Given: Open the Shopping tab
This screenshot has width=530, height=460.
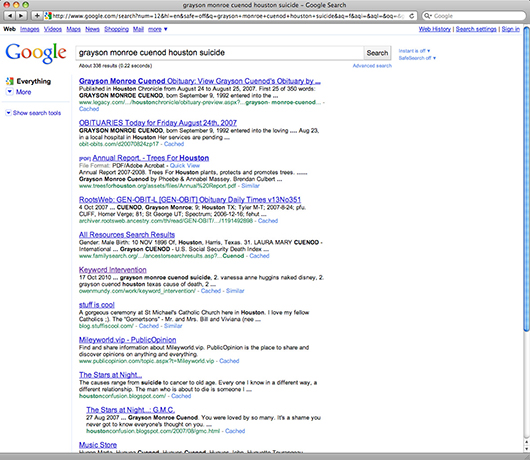Looking at the screenshot, I should pyautogui.click(x=116, y=29).
